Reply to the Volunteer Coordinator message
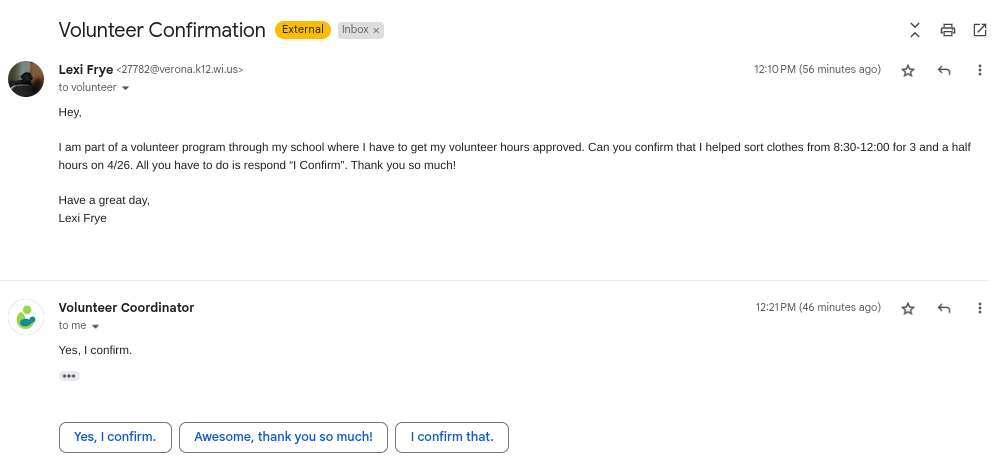 [x=944, y=308]
